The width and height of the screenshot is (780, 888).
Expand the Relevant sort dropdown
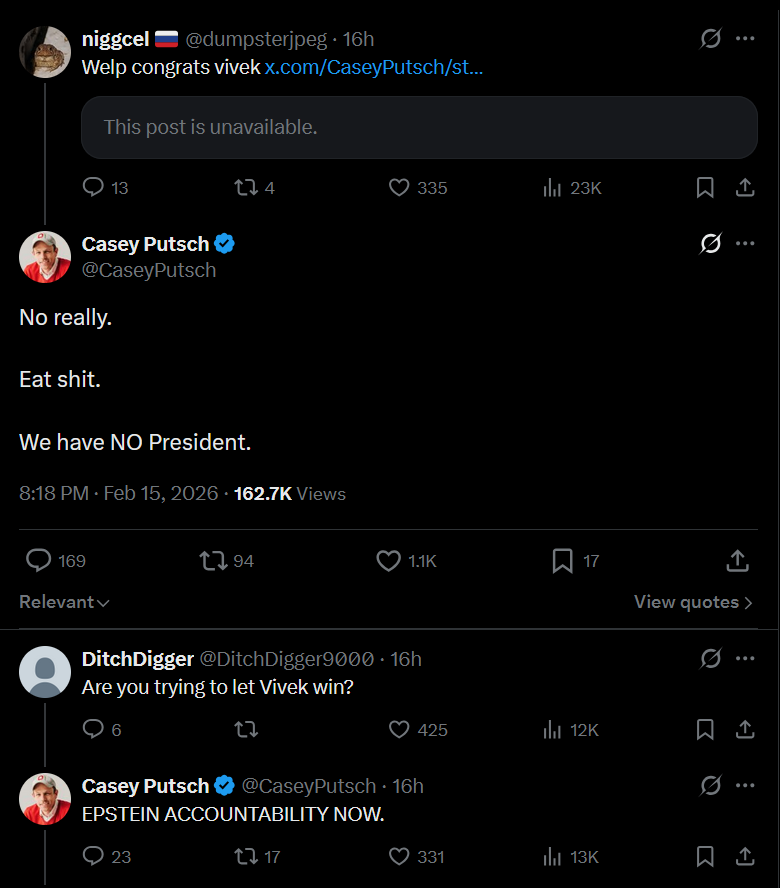(x=64, y=602)
